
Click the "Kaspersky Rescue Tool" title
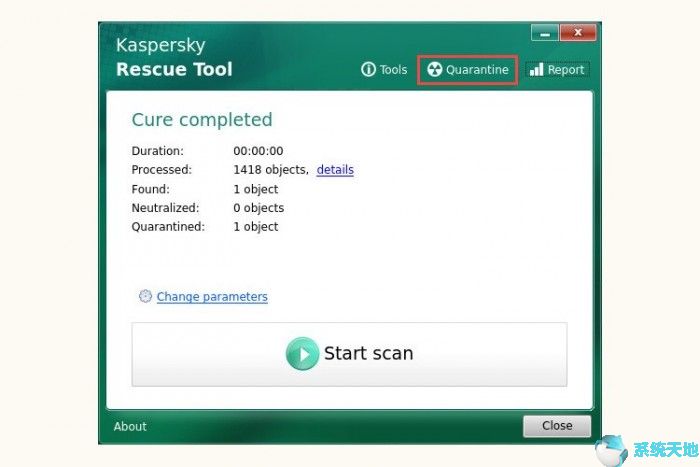point(174,57)
